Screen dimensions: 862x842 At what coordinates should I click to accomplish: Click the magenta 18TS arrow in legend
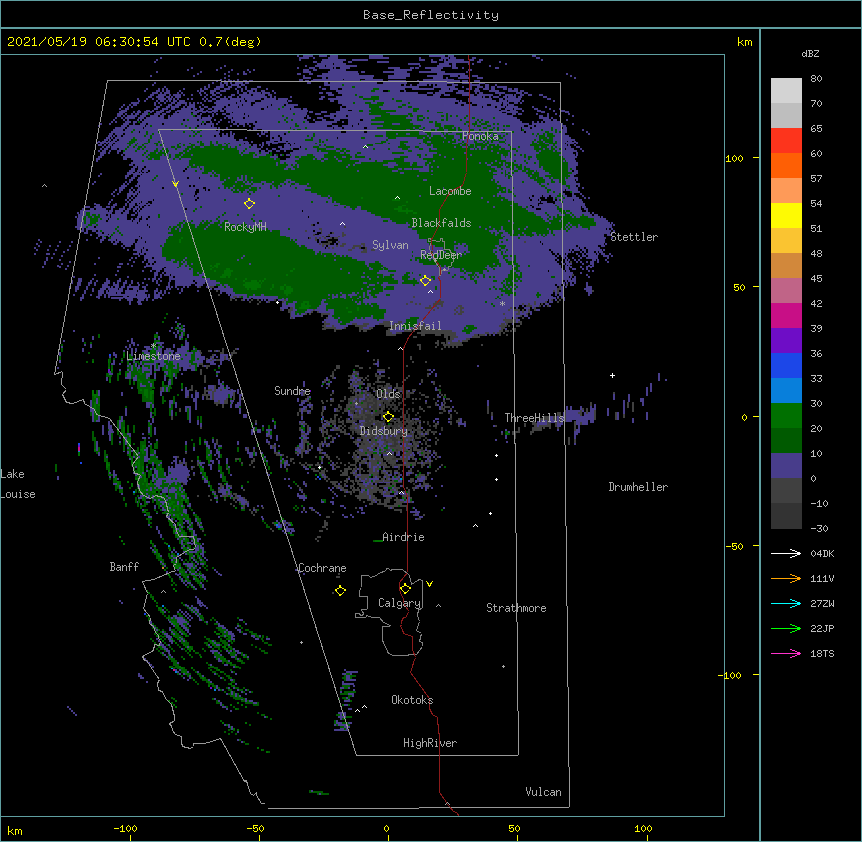point(786,653)
